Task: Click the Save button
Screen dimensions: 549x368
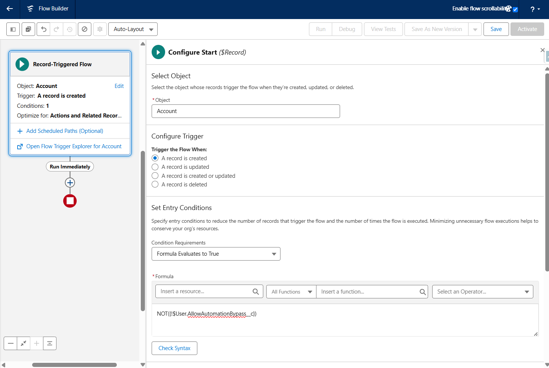Action: click(496, 29)
